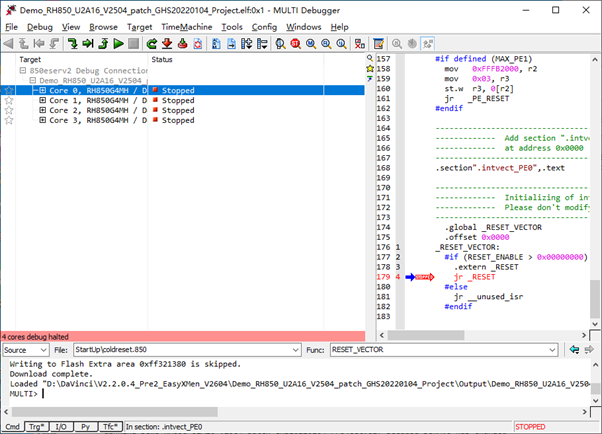Click the red download arrow icon
Viewport: 602px width, 434px height.
click(167, 43)
